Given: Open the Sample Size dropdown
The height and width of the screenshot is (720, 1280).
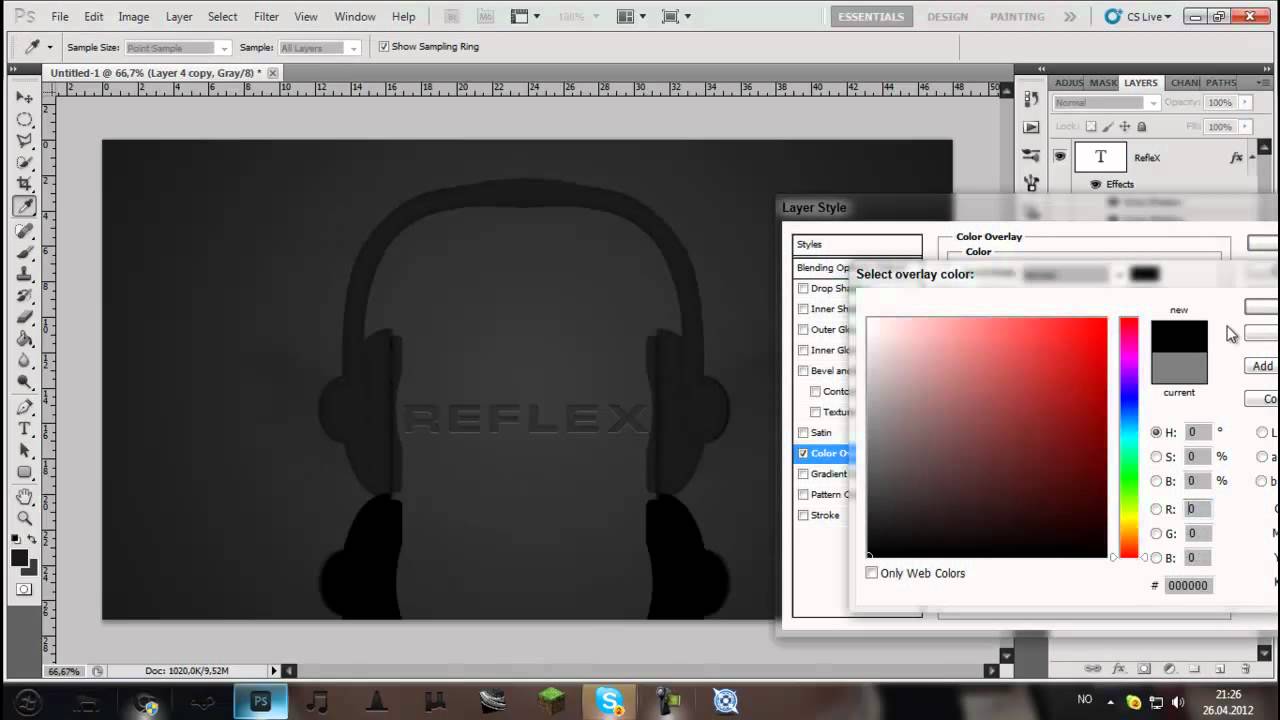Looking at the screenshot, I should click(178, 48).
